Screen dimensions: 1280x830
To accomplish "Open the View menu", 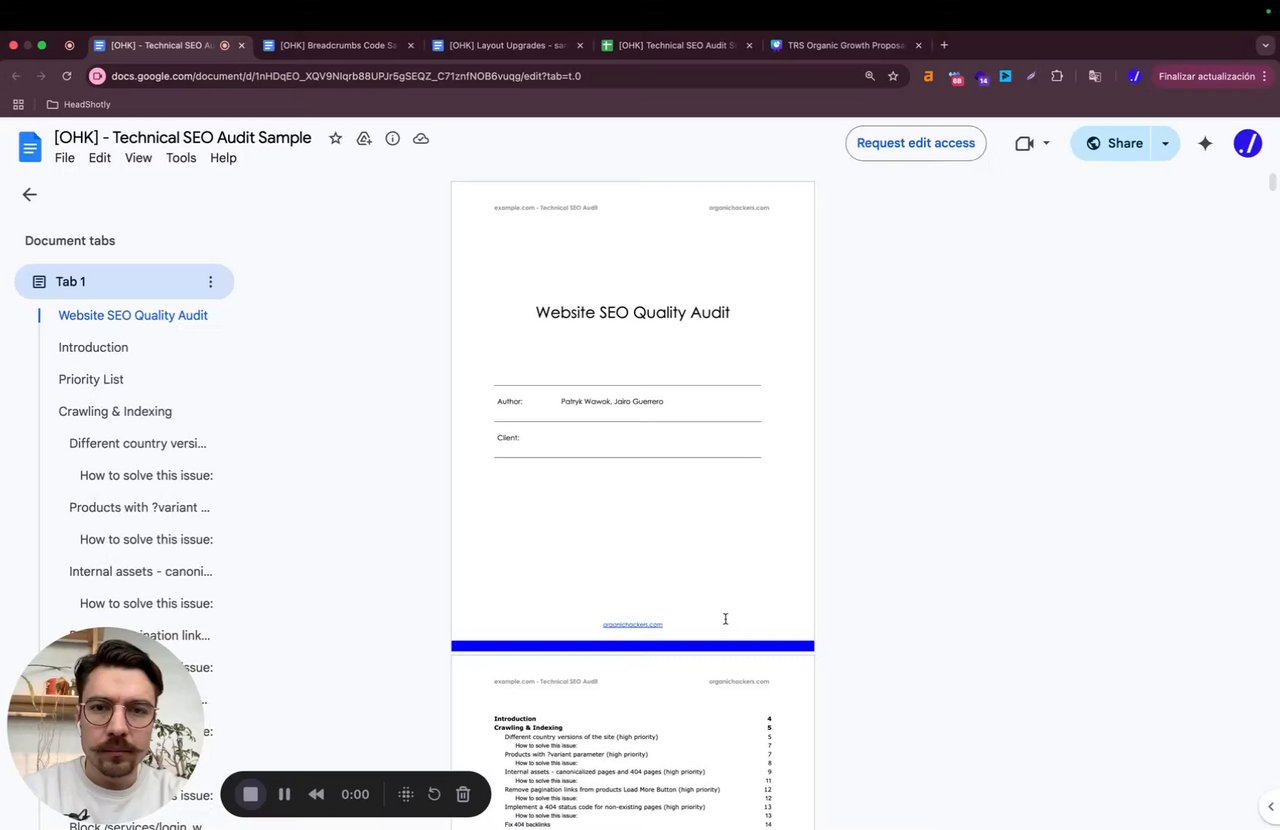I will 138,158.
